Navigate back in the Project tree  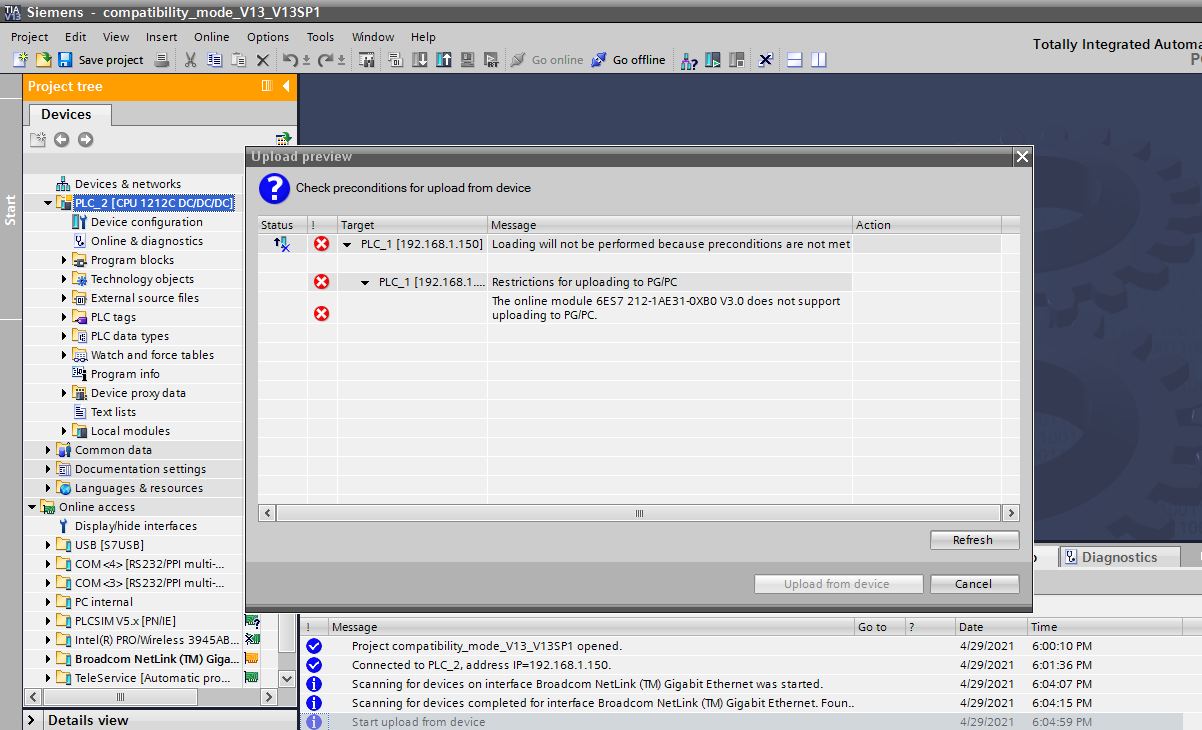click(61, 140)
